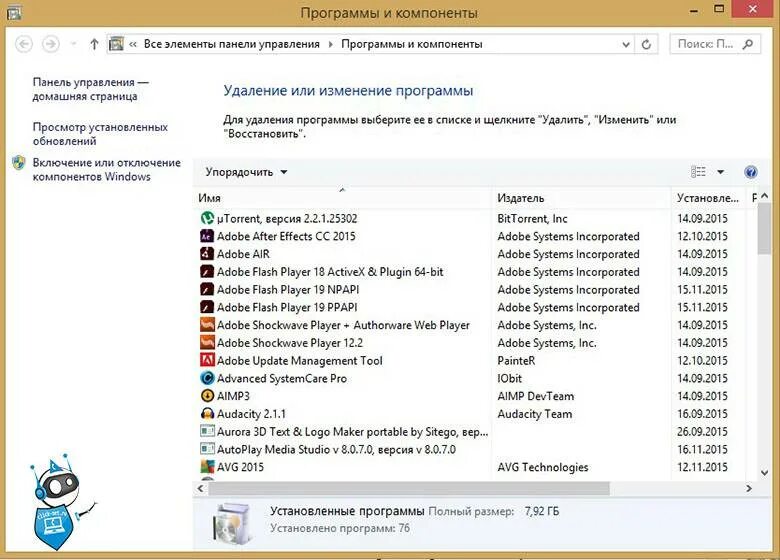Click the Adobe Flash Player 19 NPAPI icon
Screen dimensions: 780x560
207,289
